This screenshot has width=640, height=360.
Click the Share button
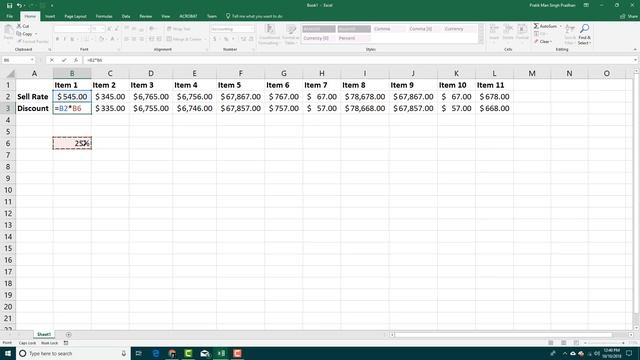click(x=629, y=16)
